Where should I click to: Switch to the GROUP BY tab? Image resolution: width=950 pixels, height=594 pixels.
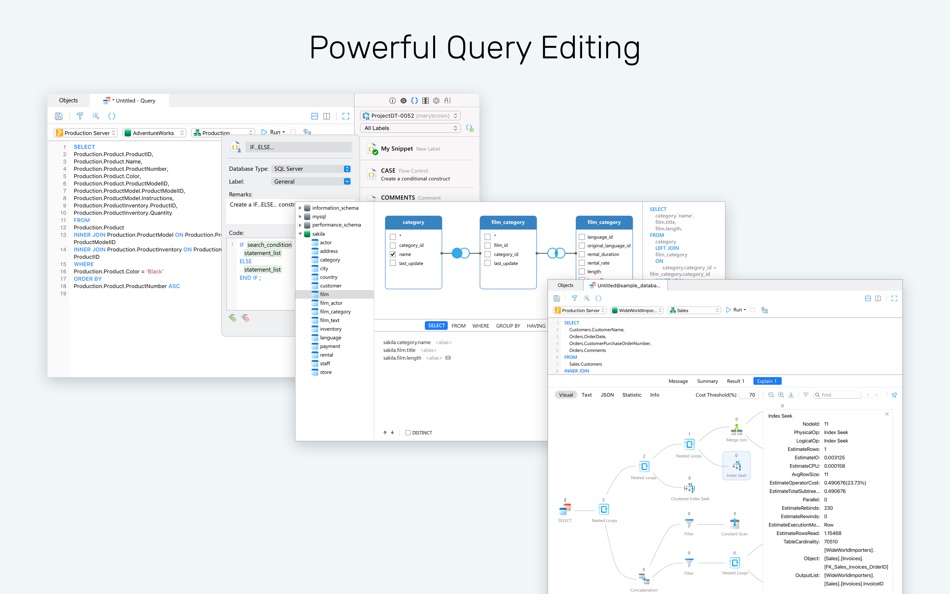[508, 325]
